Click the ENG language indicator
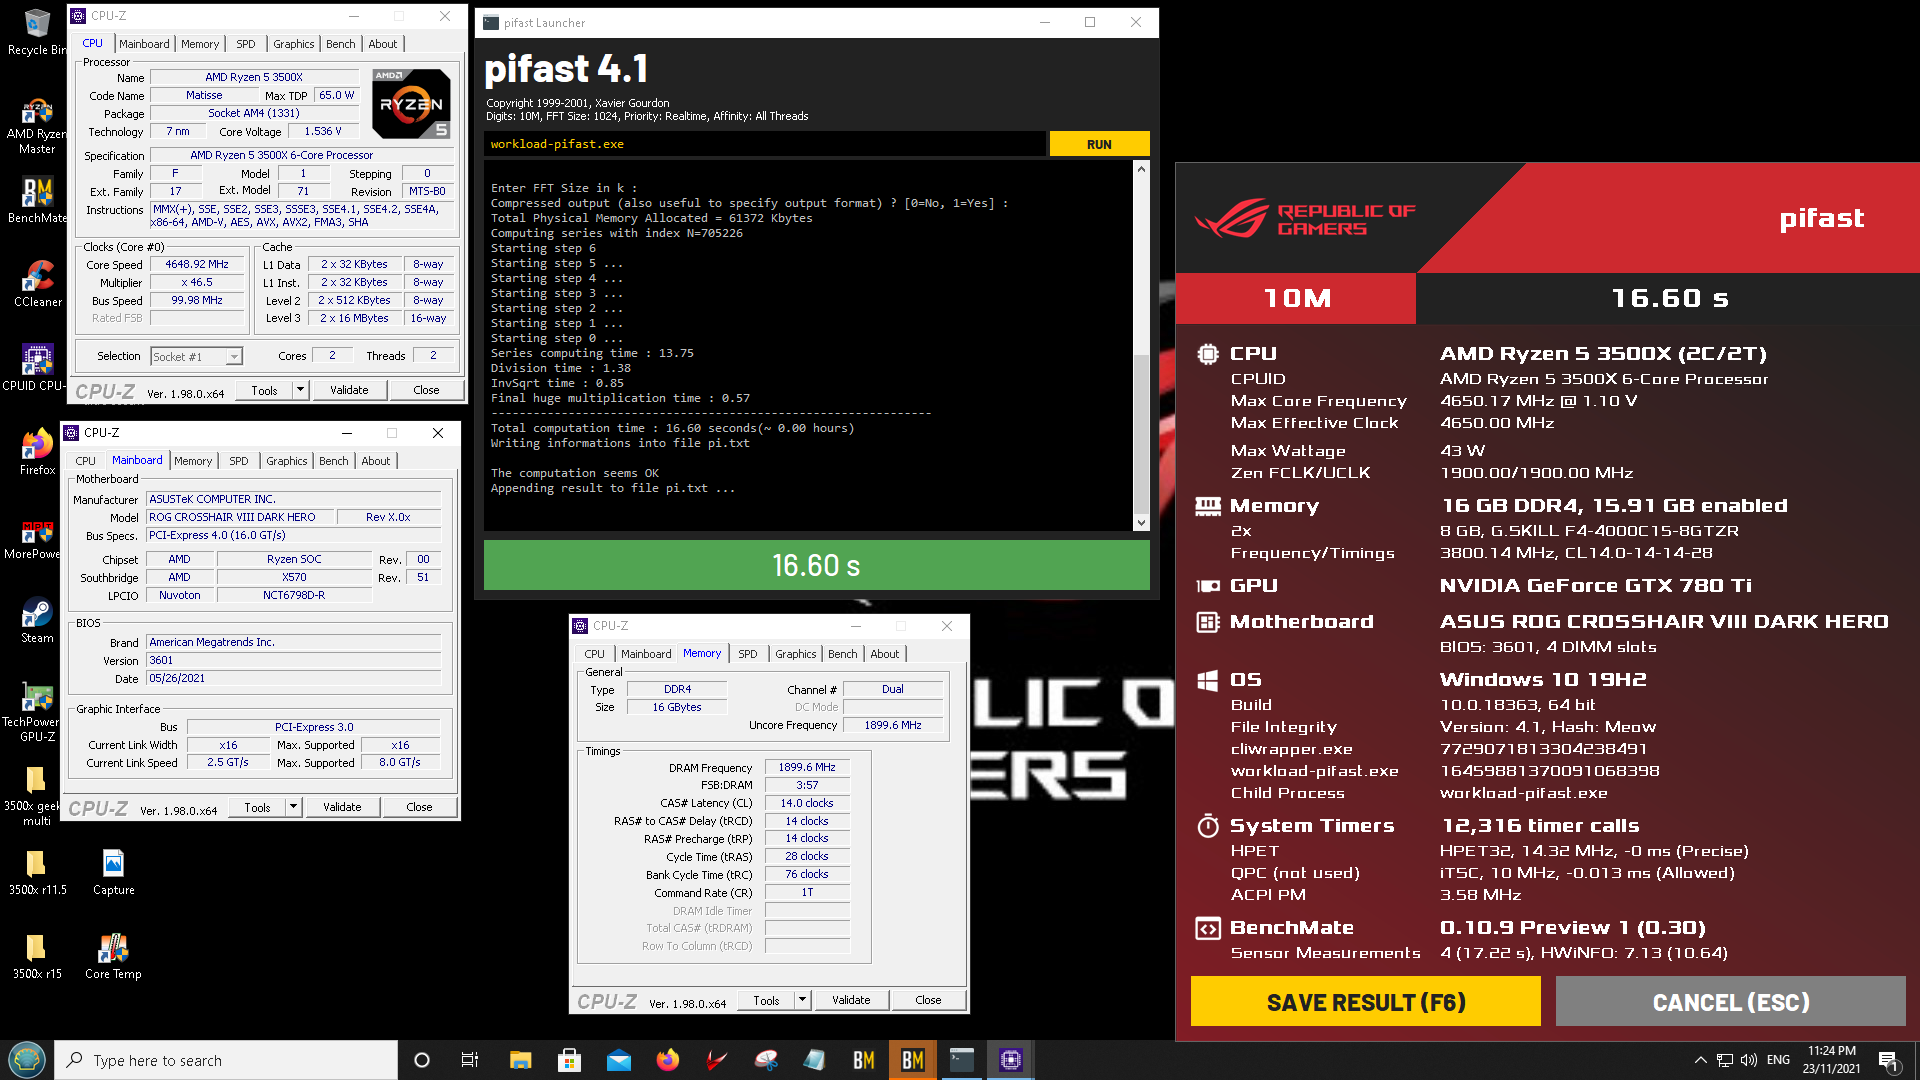This screenshot has height=1080, width=1920. coord(1778,1060)
